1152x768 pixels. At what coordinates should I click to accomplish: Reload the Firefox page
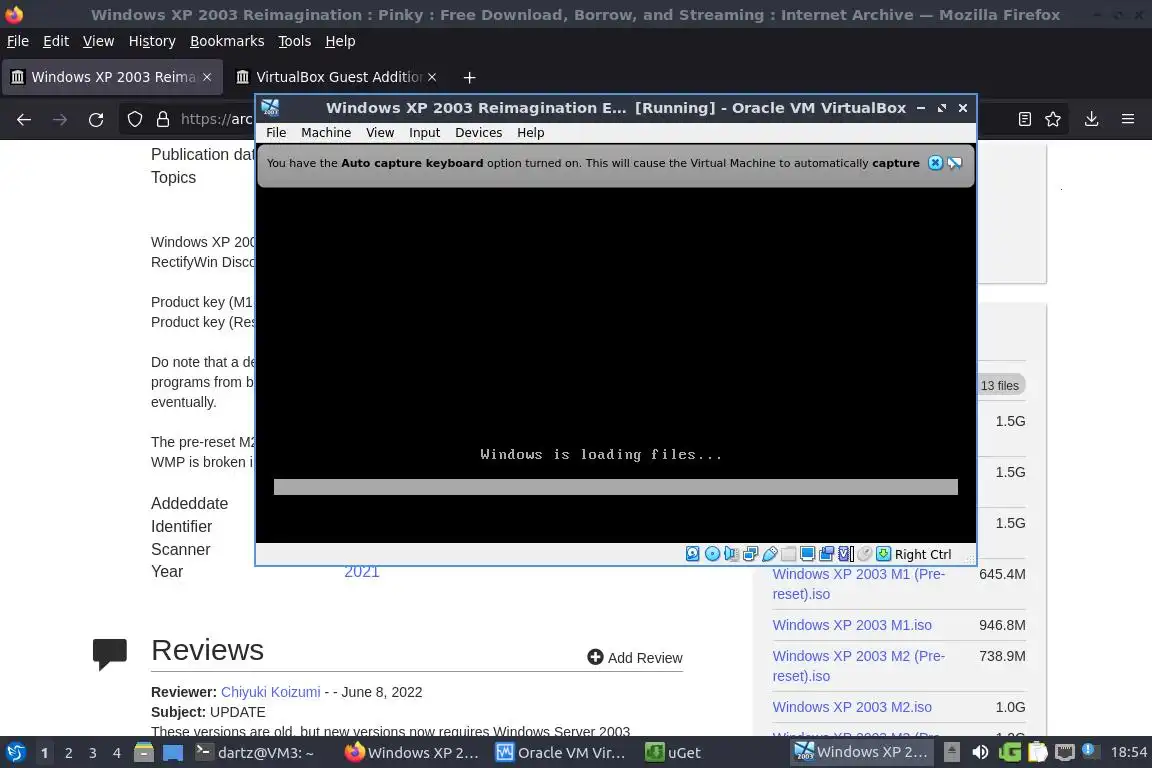click(96, 120)
